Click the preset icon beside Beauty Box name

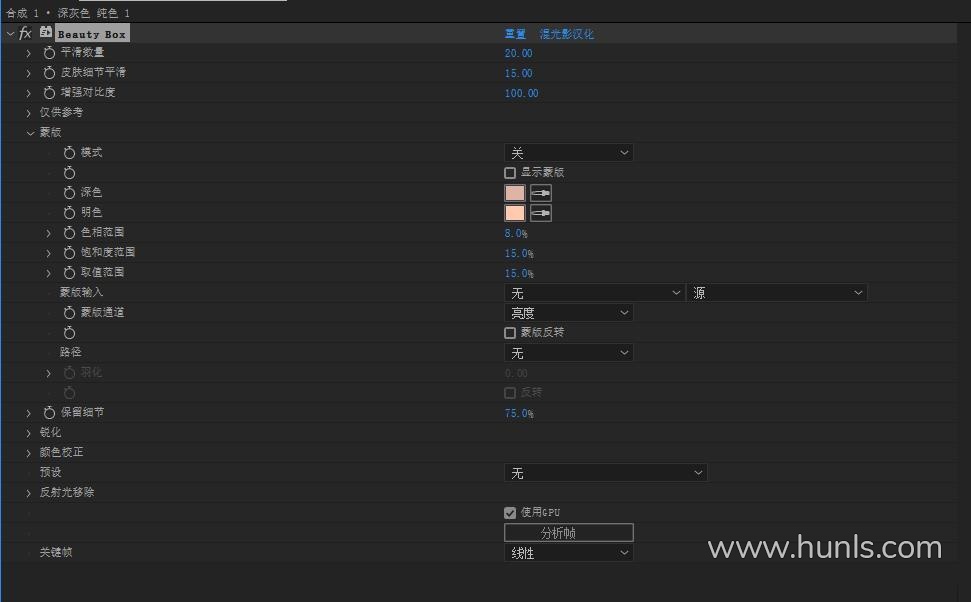pos(46,32)
